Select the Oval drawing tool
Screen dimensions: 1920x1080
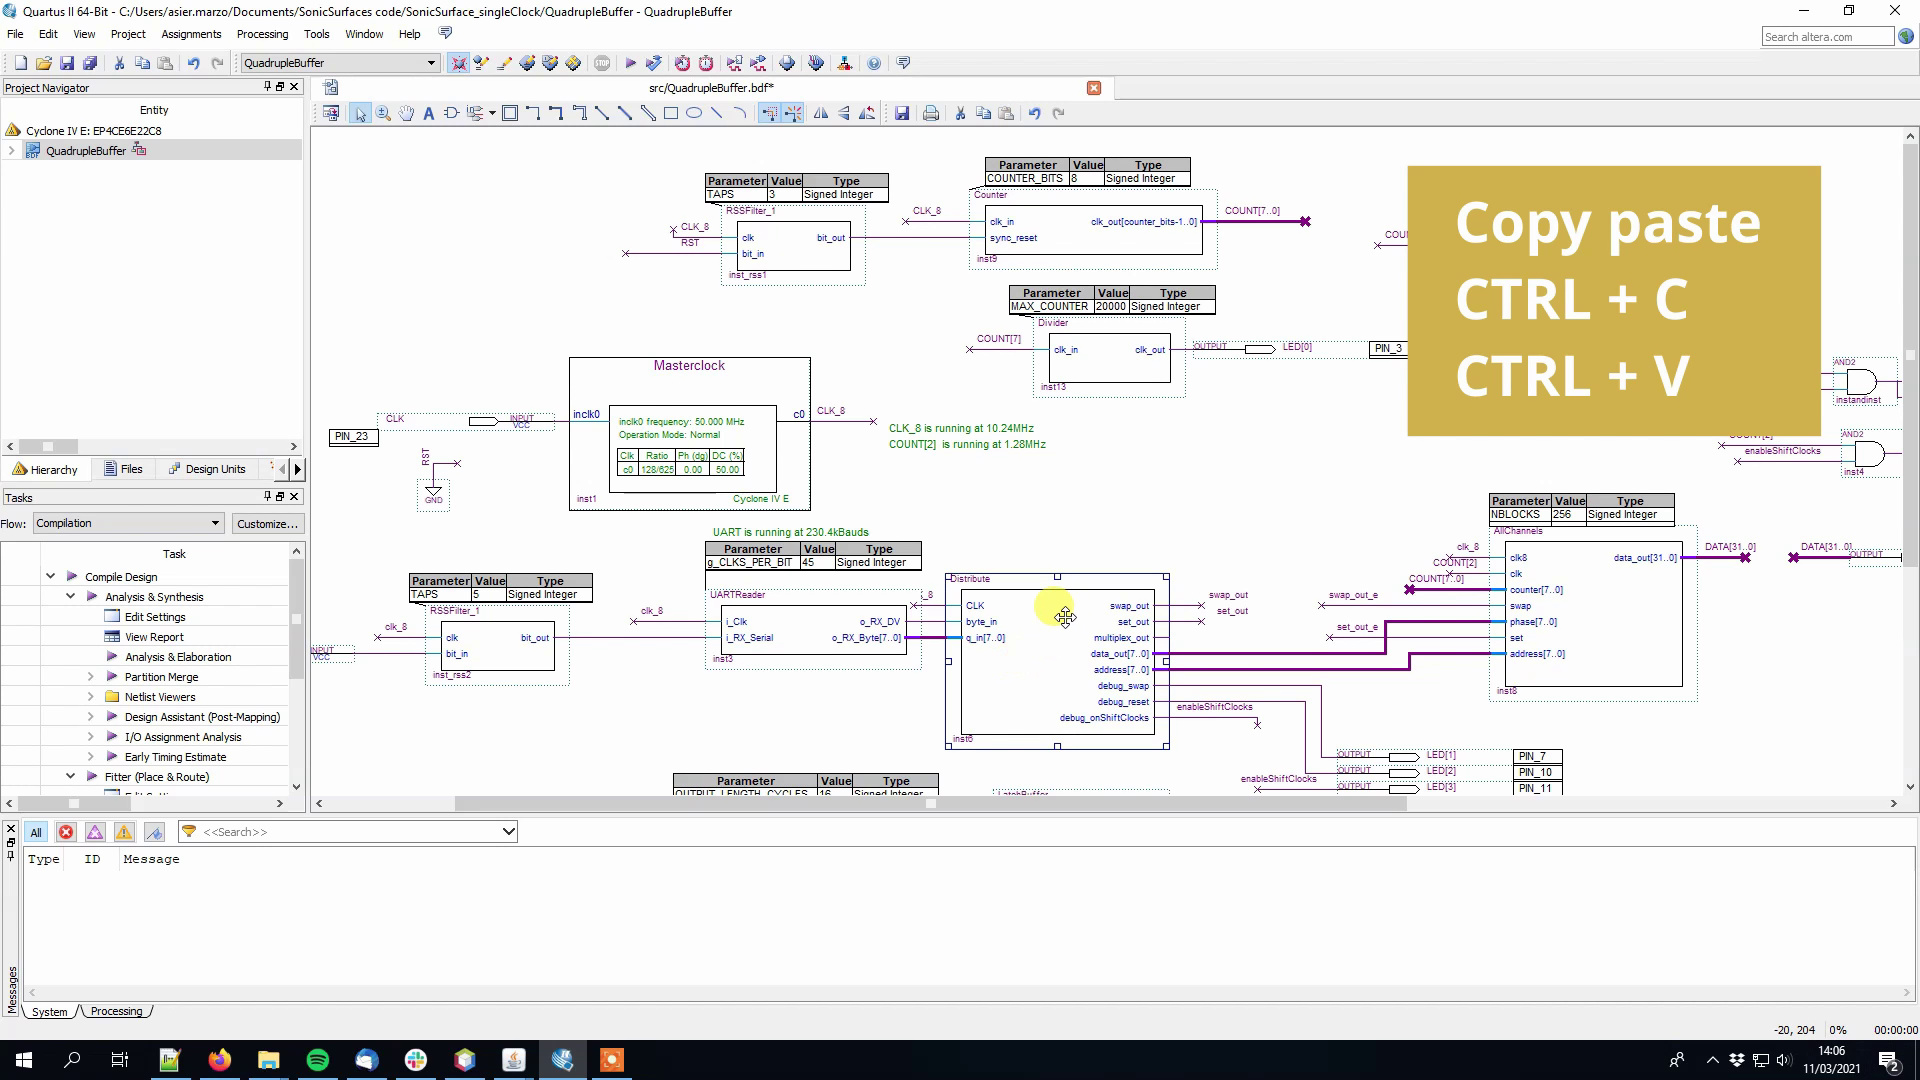[694, 114]
